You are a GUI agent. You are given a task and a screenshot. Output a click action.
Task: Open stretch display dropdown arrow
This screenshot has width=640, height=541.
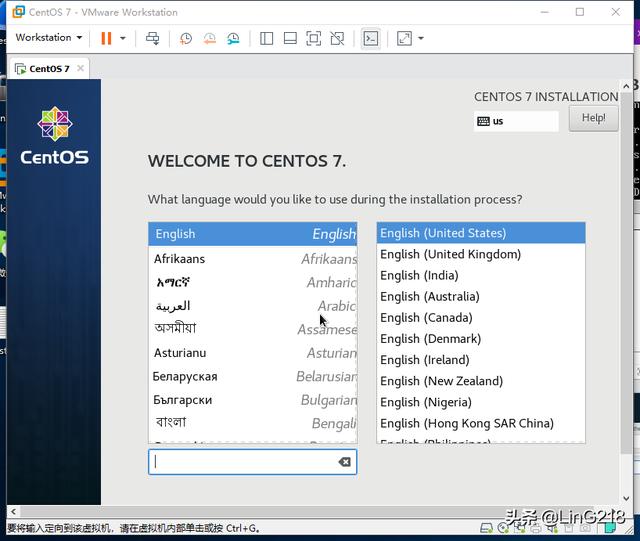[421, 38]
